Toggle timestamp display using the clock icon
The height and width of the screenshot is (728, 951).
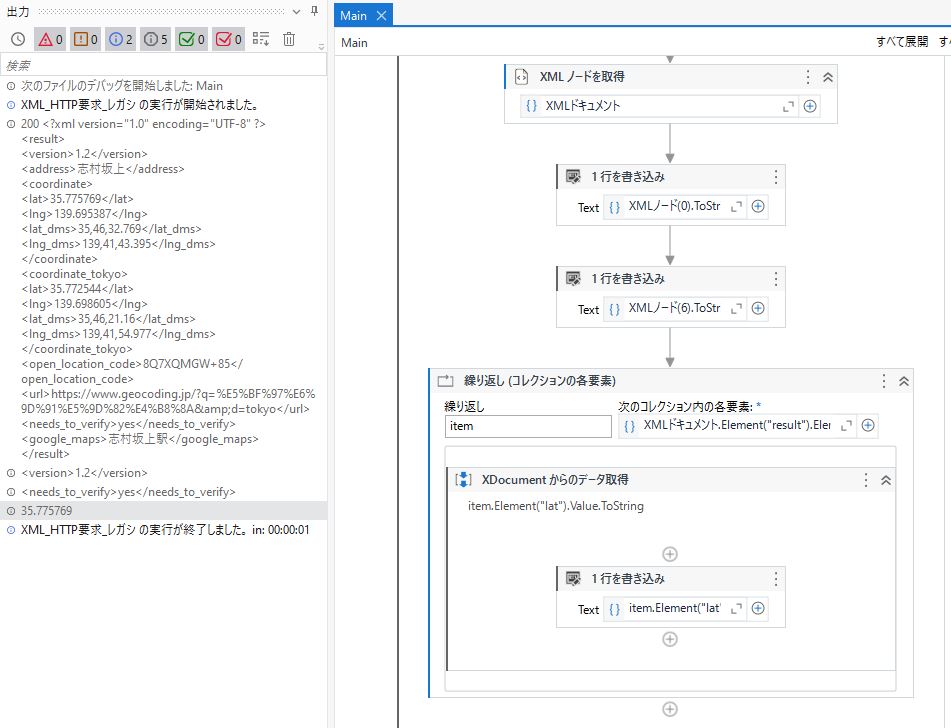point(20,38)
